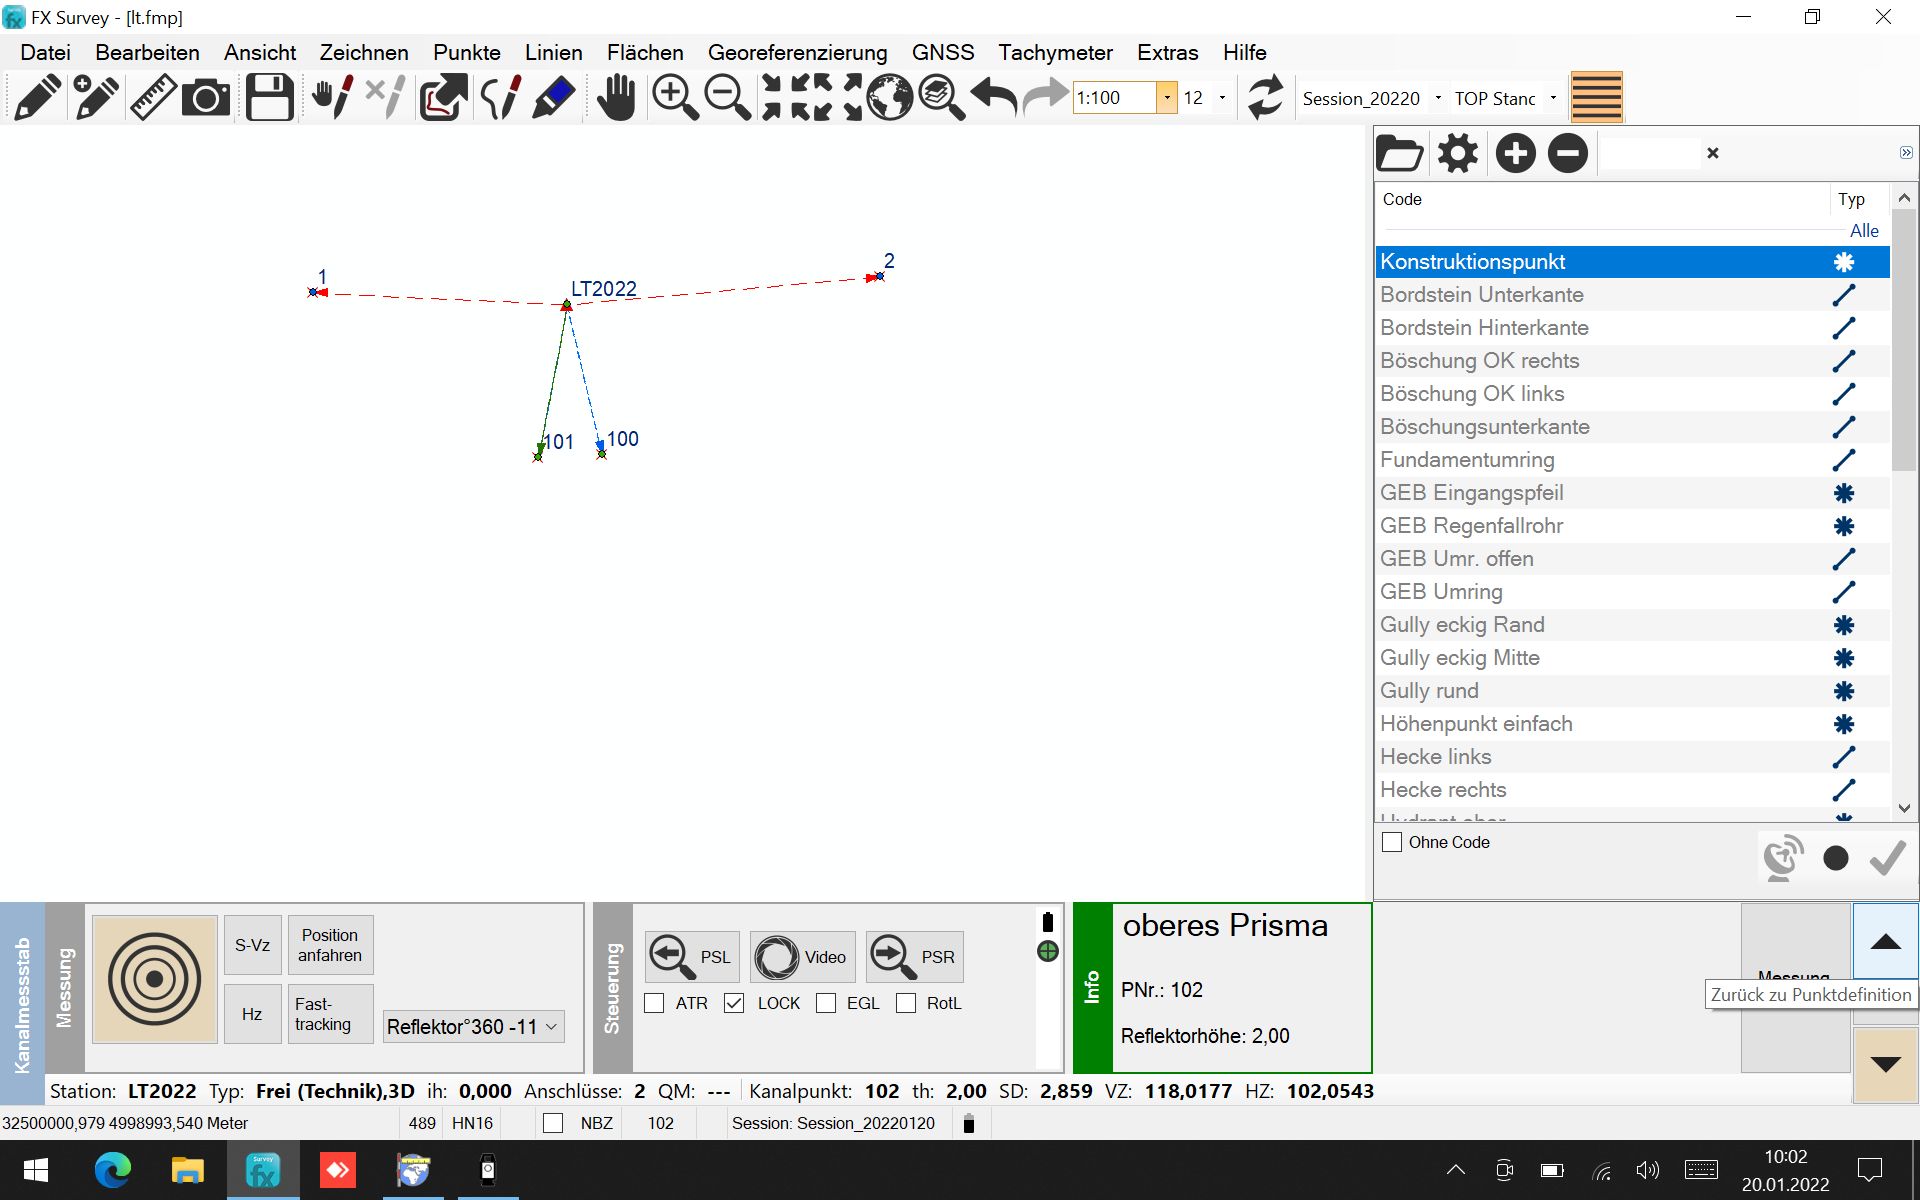This screenshot has width=1920, height=1200.
Task: Open the Tachymeter menu
Action: click(x=1055, y=52)
